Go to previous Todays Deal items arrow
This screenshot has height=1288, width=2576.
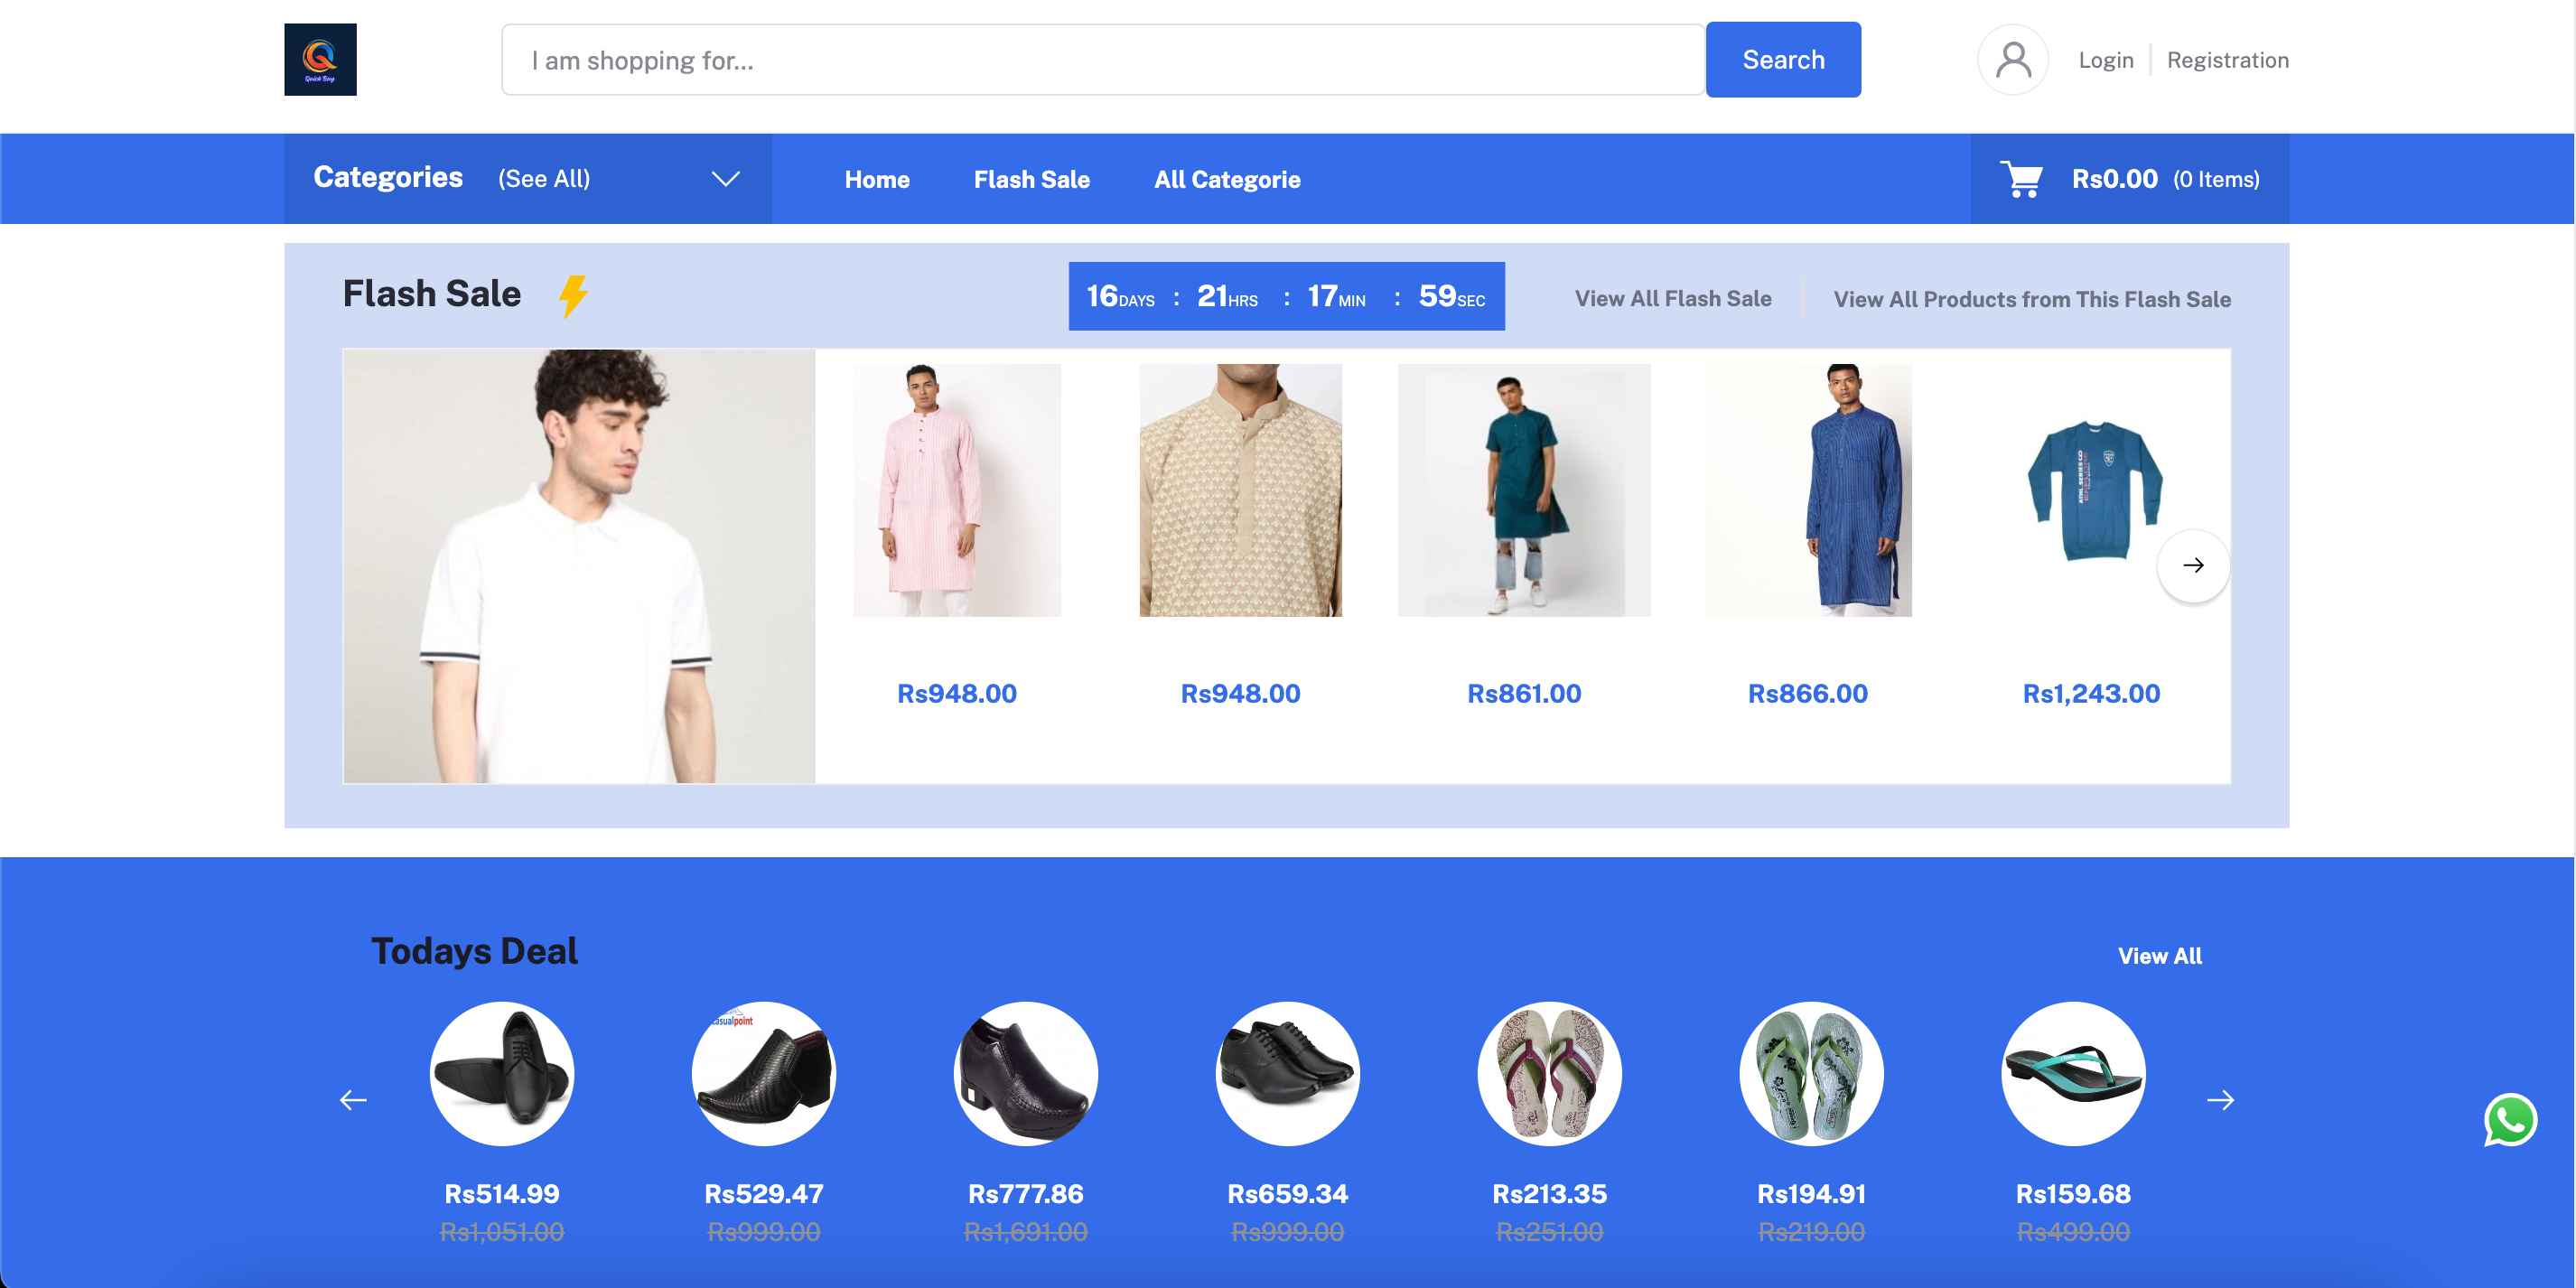(353, 1100)
